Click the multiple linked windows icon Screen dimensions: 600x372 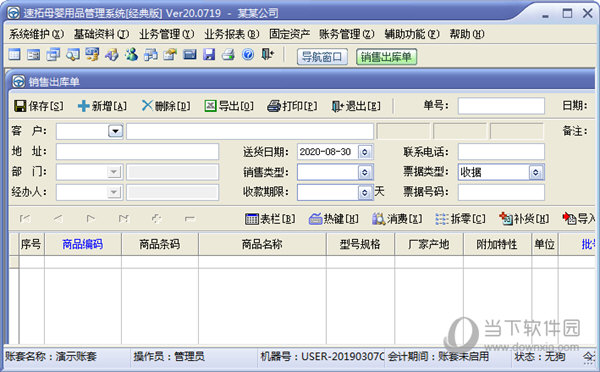pyautogui.click(x=151, y=55)
